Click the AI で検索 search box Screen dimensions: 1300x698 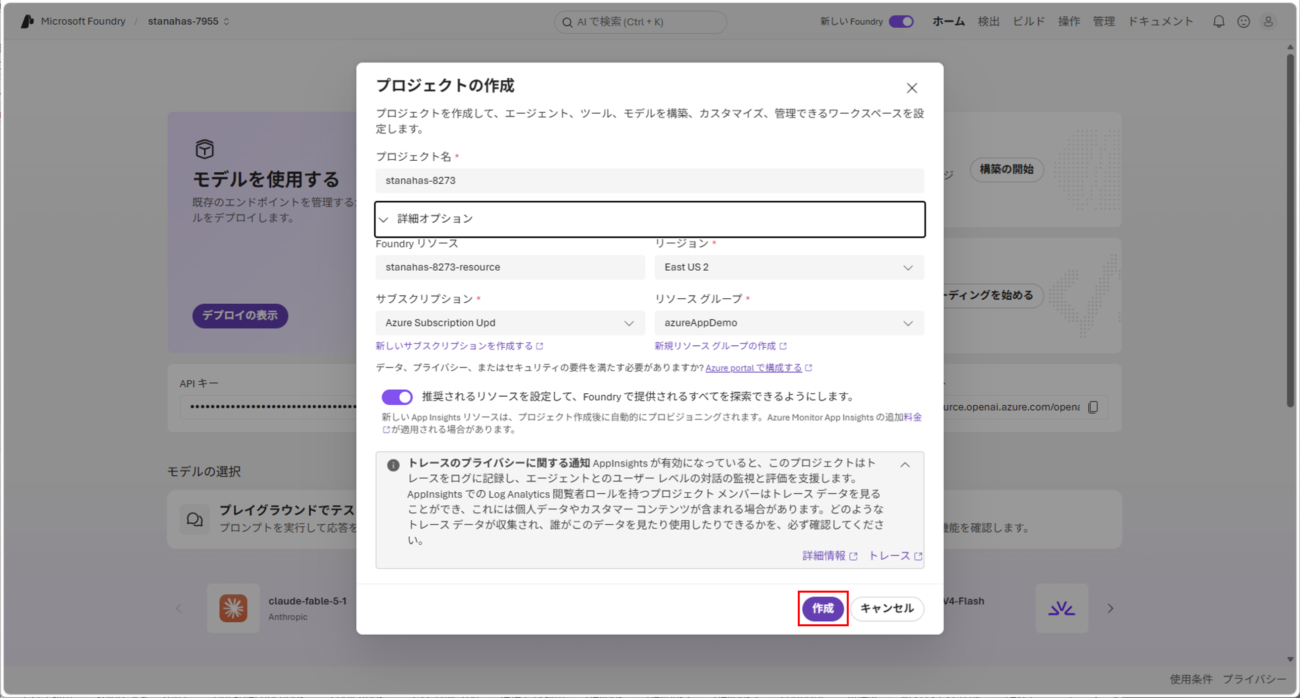click(x=641, y=21)
